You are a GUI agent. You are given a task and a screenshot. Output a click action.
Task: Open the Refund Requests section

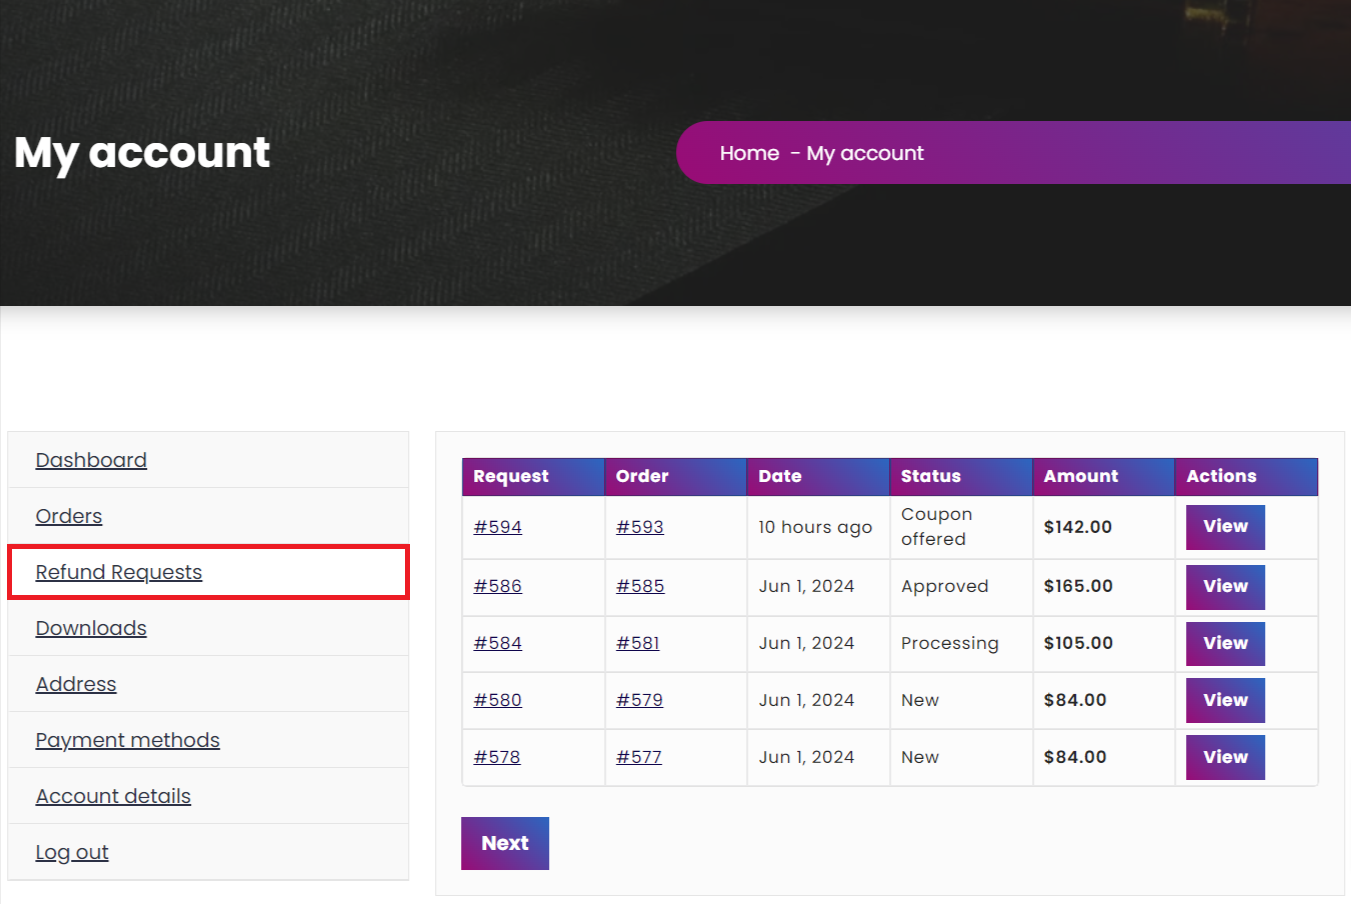118,572
